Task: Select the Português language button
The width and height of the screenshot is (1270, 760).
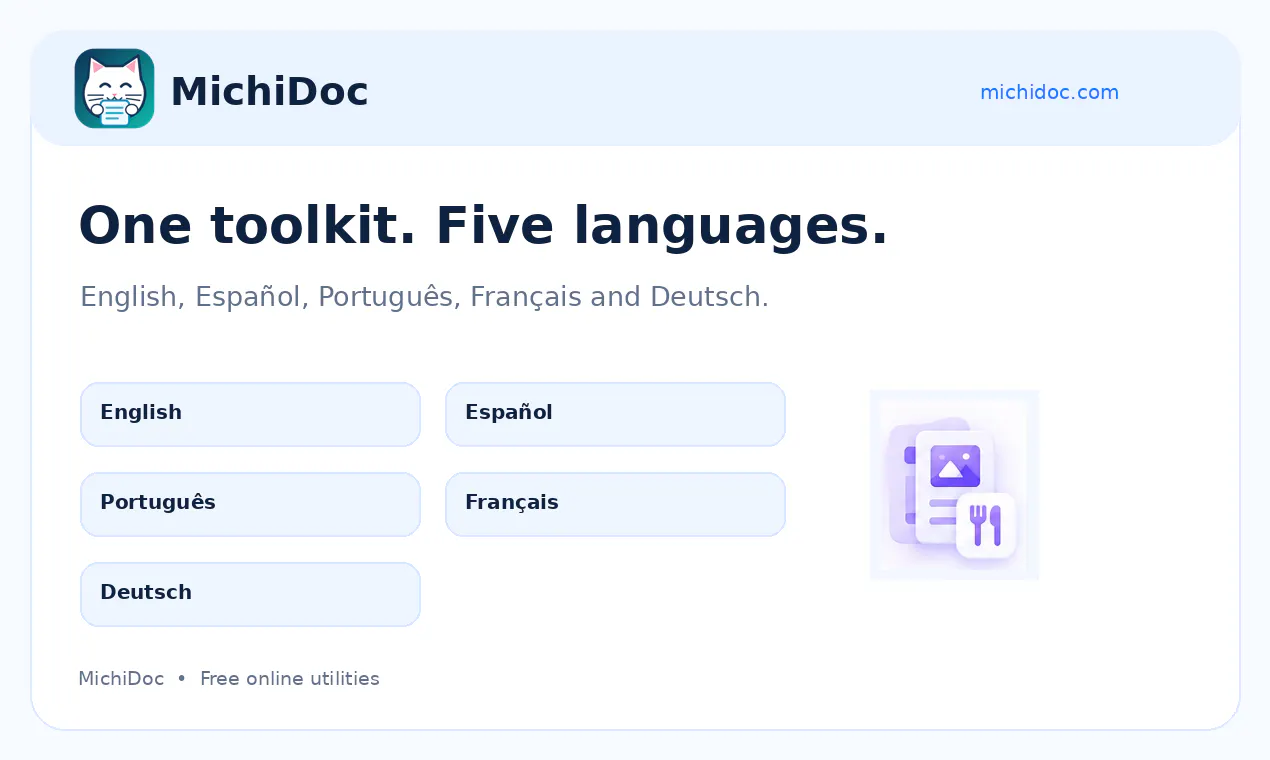Action: 250,504
